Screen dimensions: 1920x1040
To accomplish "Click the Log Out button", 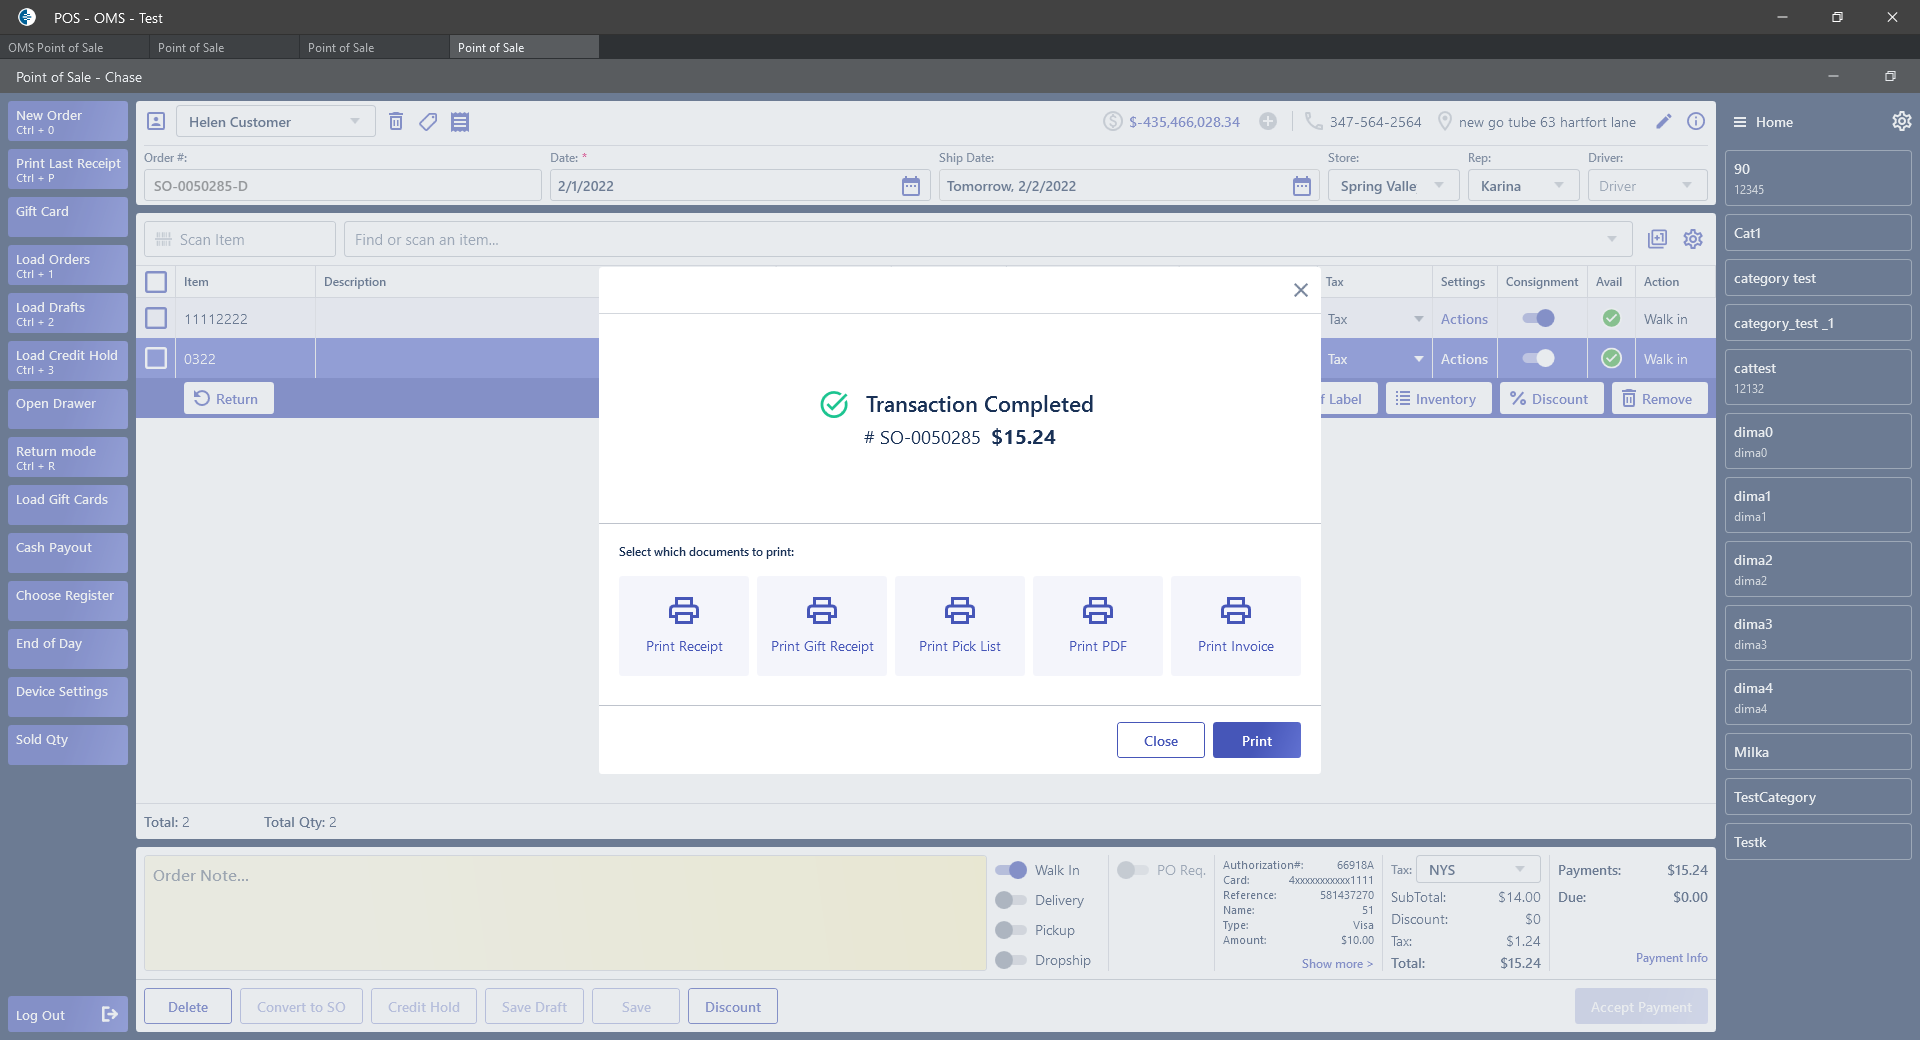I will point(68,1015).
